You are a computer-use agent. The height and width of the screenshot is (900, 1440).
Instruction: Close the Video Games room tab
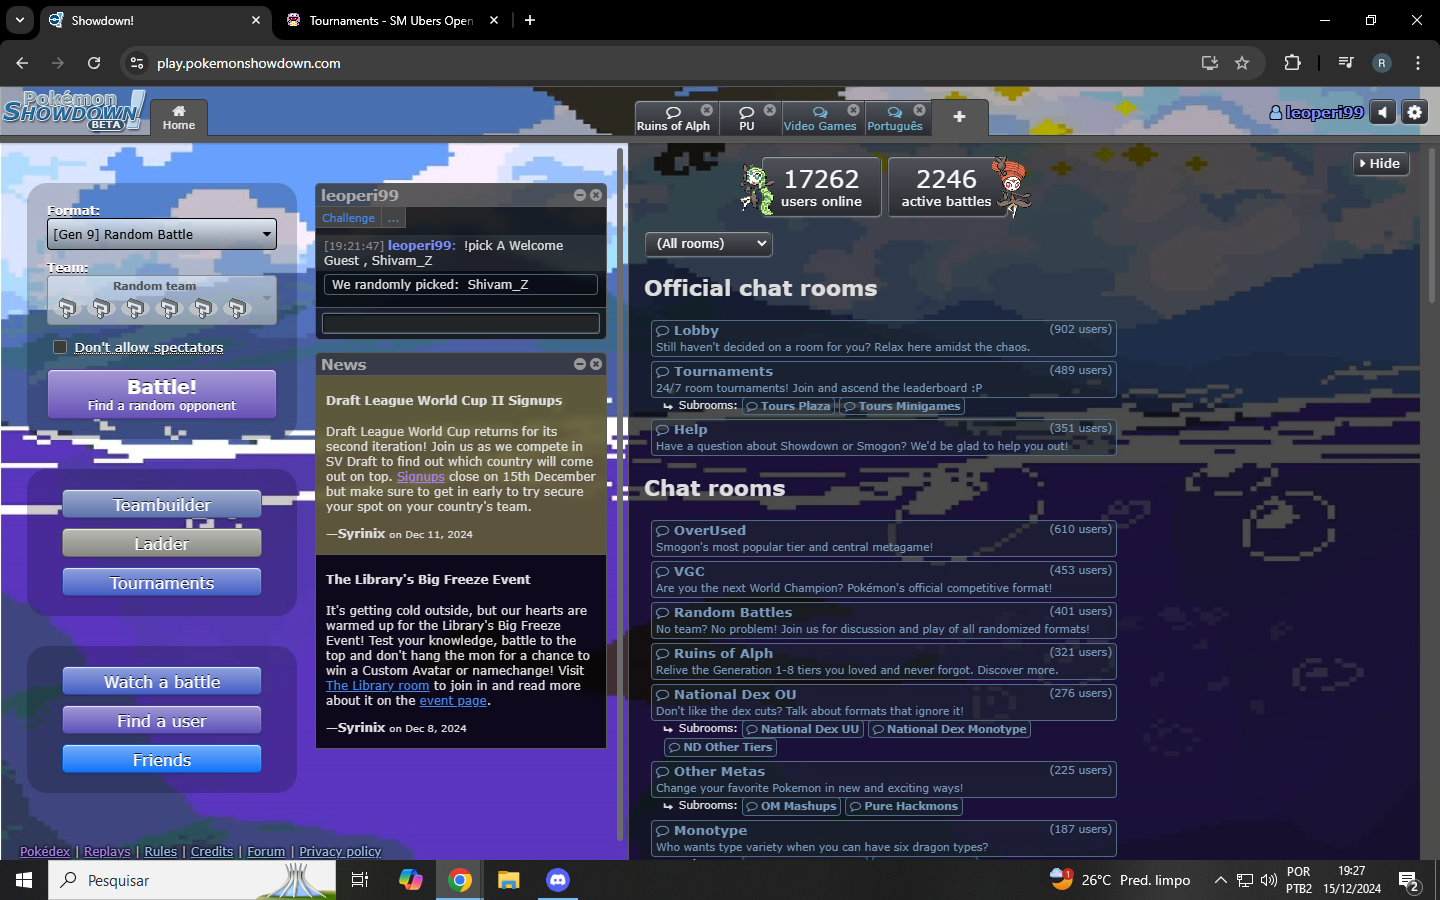(x=853, y=110)
